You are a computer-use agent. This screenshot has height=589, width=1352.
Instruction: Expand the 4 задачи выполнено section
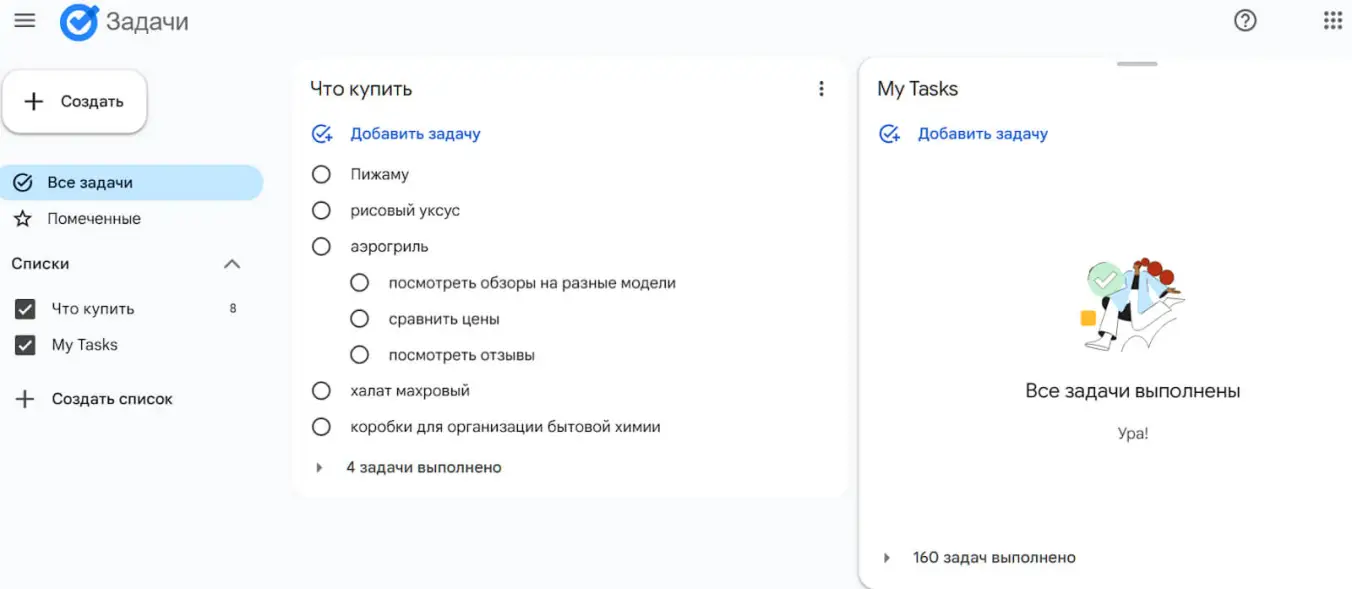320,468
